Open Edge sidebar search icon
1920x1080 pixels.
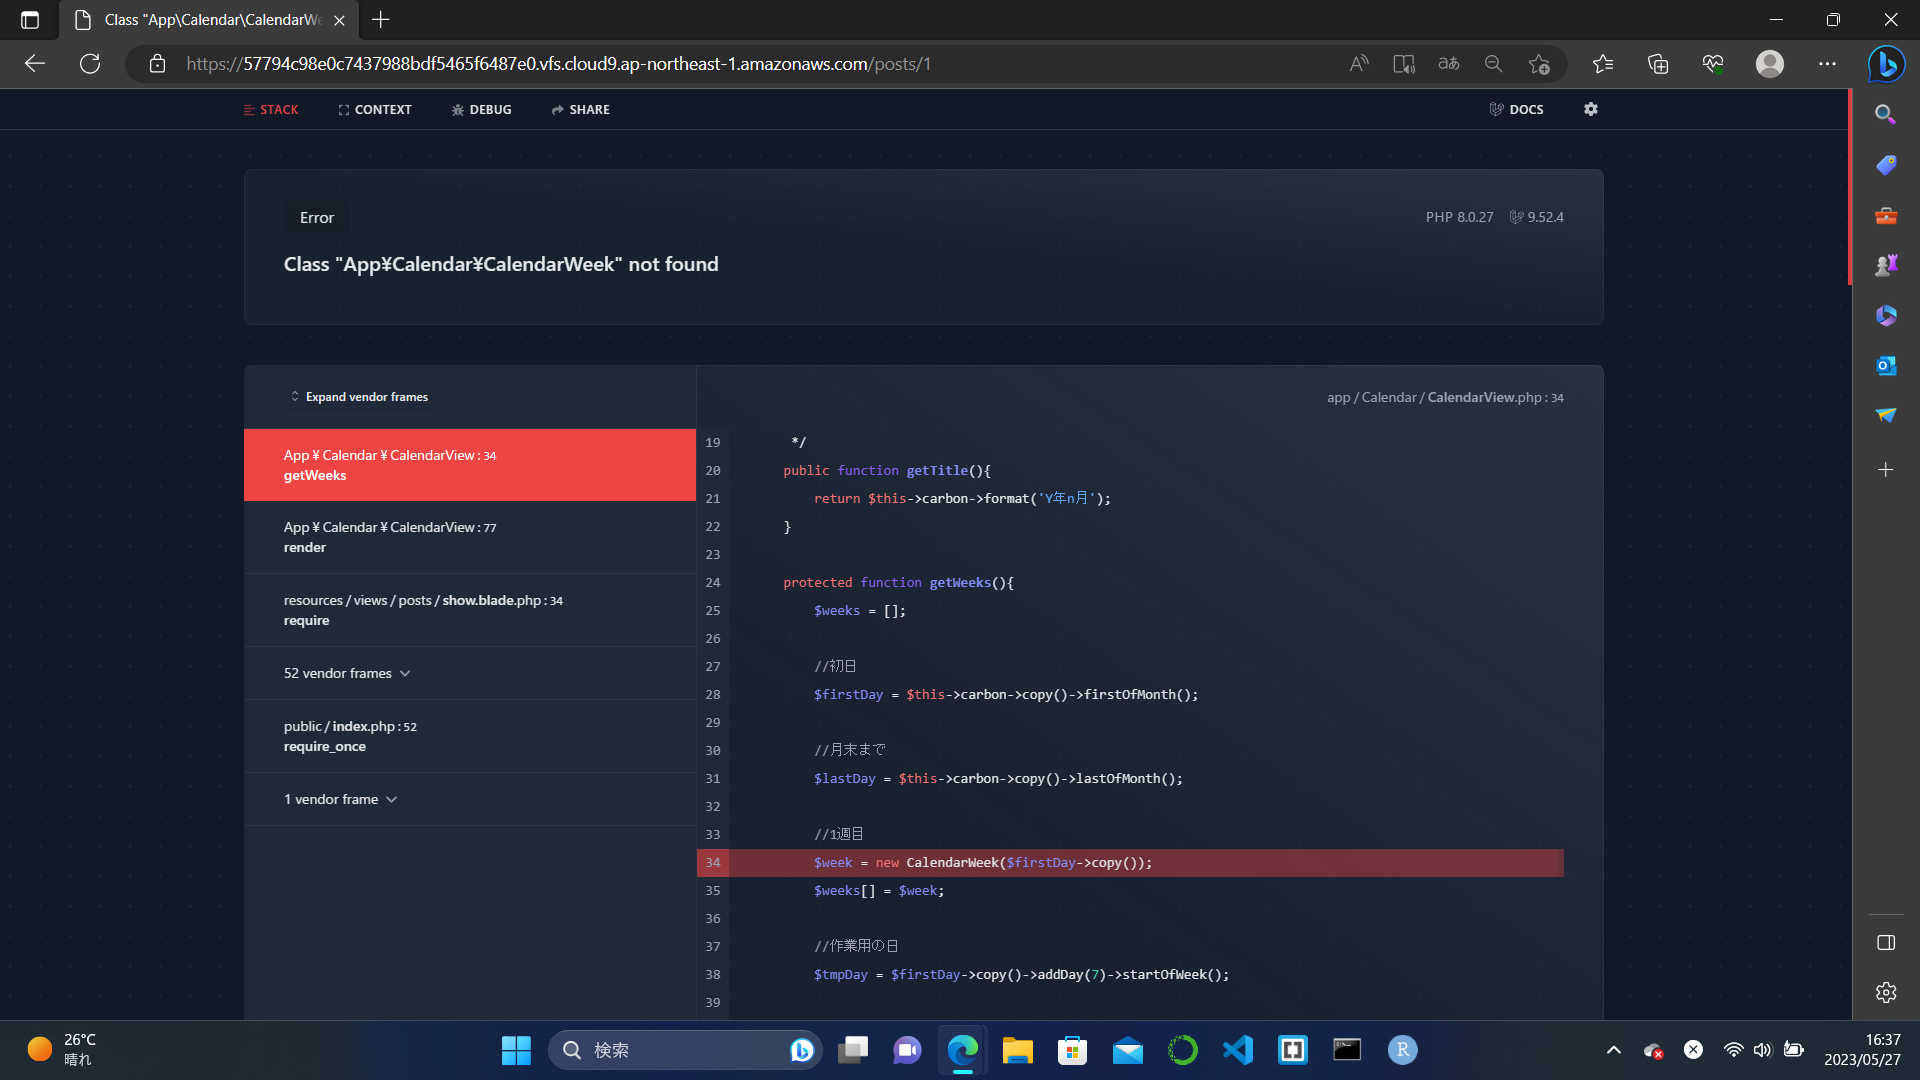[1886, 115]
